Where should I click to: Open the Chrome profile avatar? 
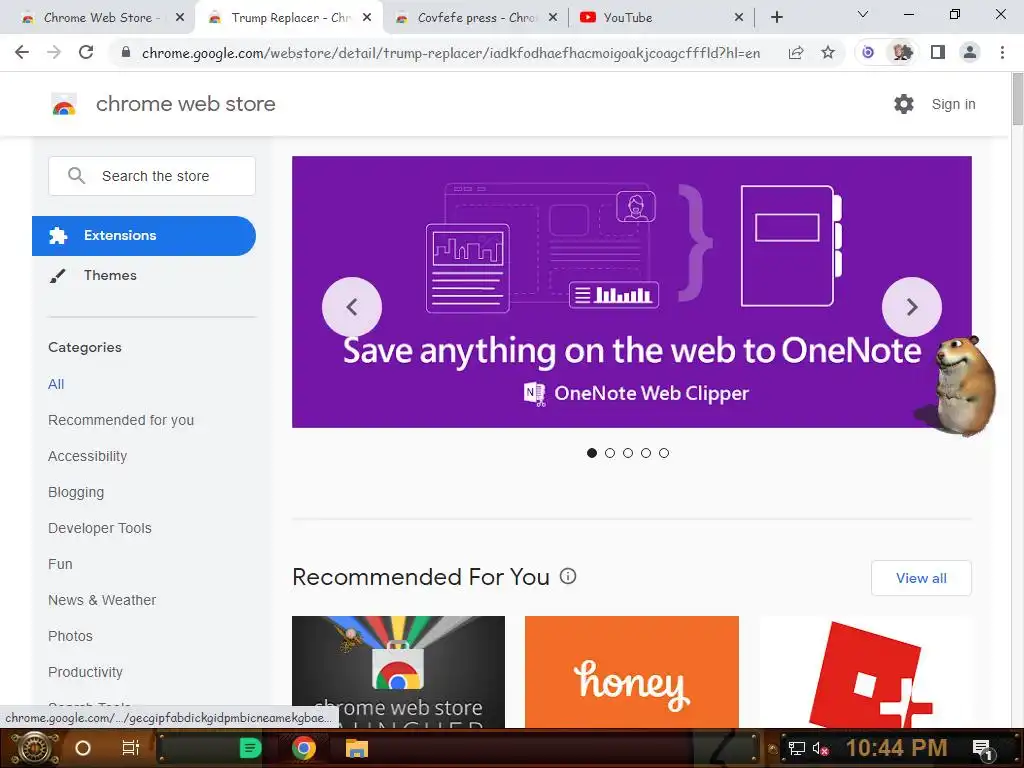point(970,52)
